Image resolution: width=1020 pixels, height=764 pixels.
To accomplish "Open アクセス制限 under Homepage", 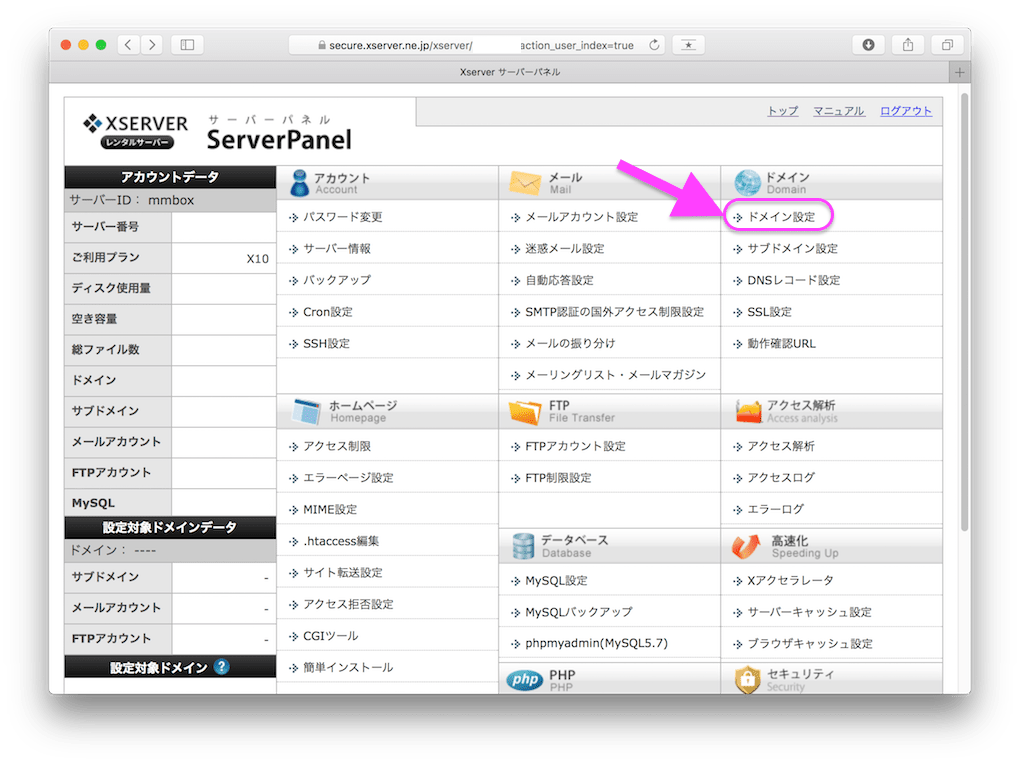I will [x=337, y=446].
